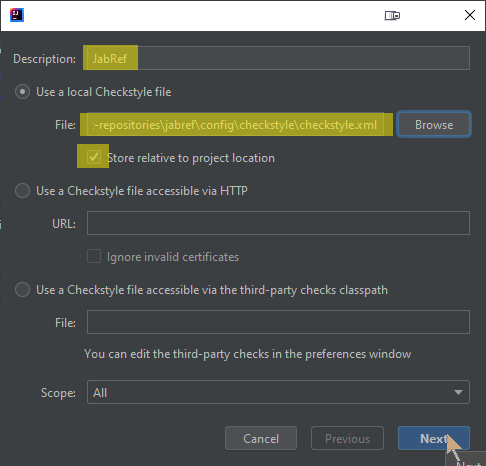This screenshot has height=466, width=486.
Task: Uncheck Store relative to project location
Action: point(94,157)
